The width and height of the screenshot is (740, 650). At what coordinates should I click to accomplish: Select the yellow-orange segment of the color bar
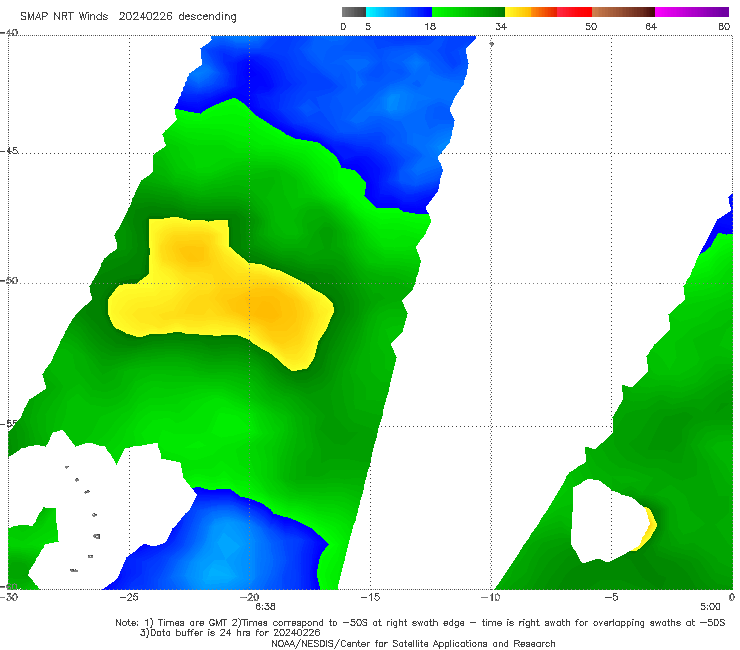531,12
